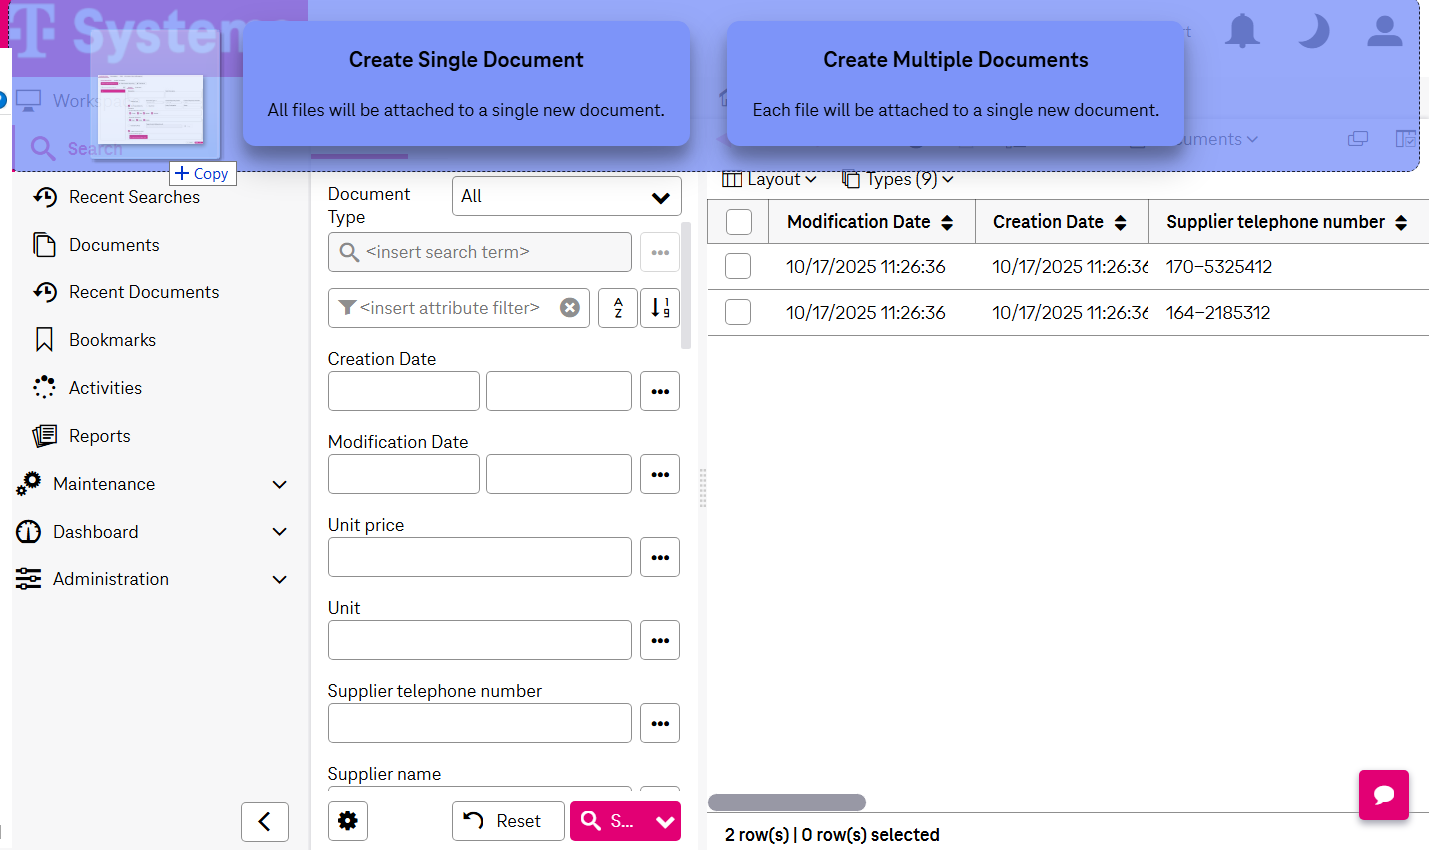Open the user profile menu

pos(1385,31)
